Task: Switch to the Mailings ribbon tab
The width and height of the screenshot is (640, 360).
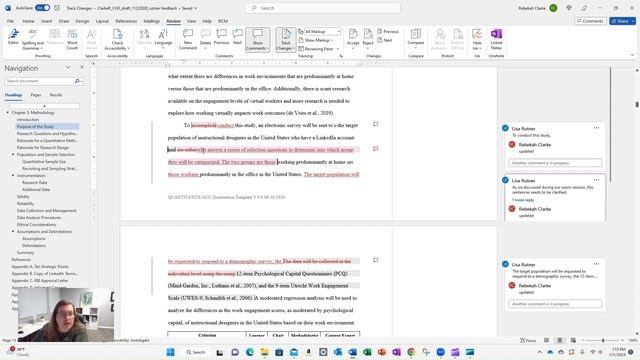Action: click(x=151, y=21)
